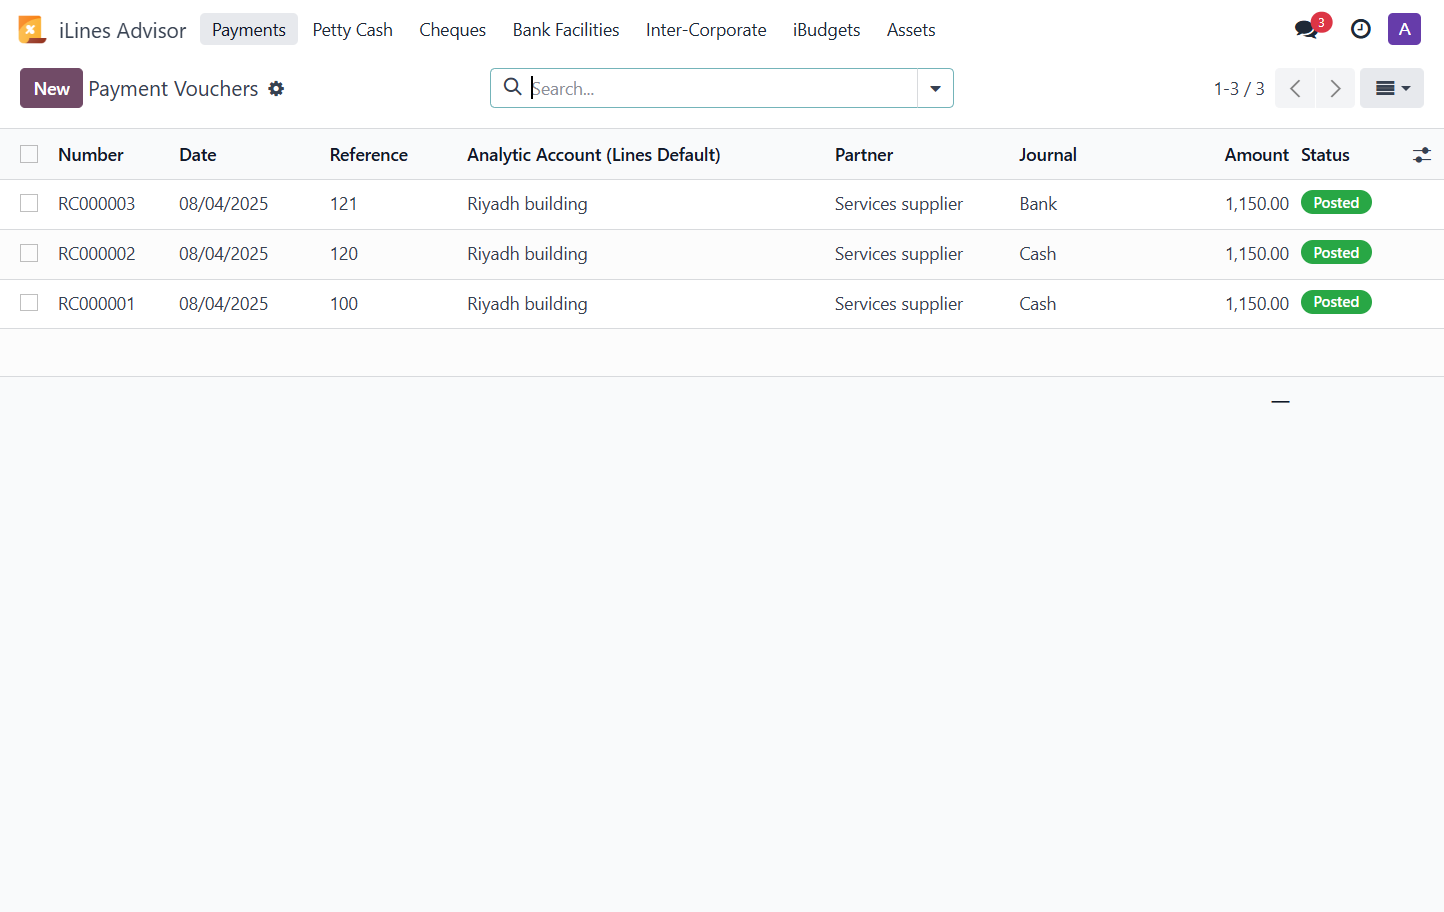Click reference 100 cell

pos(344,304)
